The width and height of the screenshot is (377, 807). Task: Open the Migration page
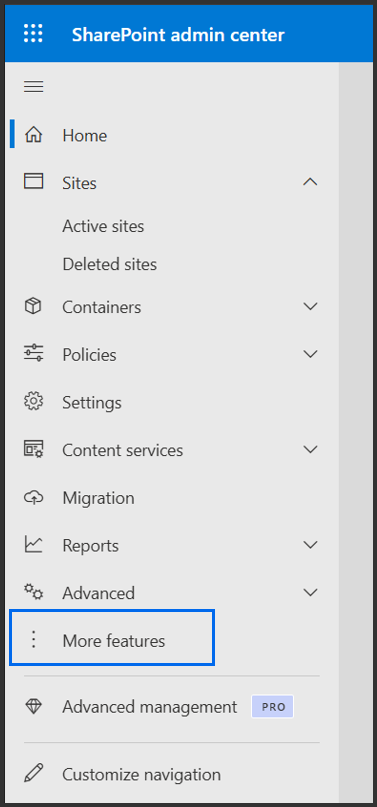tap(99, 498)
